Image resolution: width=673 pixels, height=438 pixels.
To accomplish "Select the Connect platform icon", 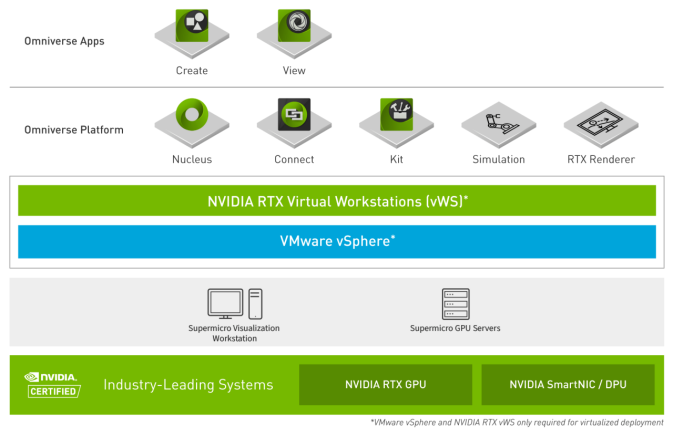I will 294,121.
